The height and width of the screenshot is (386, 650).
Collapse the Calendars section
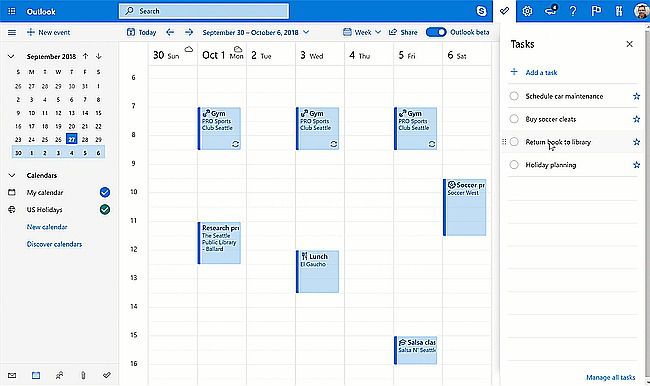(12, 175)
